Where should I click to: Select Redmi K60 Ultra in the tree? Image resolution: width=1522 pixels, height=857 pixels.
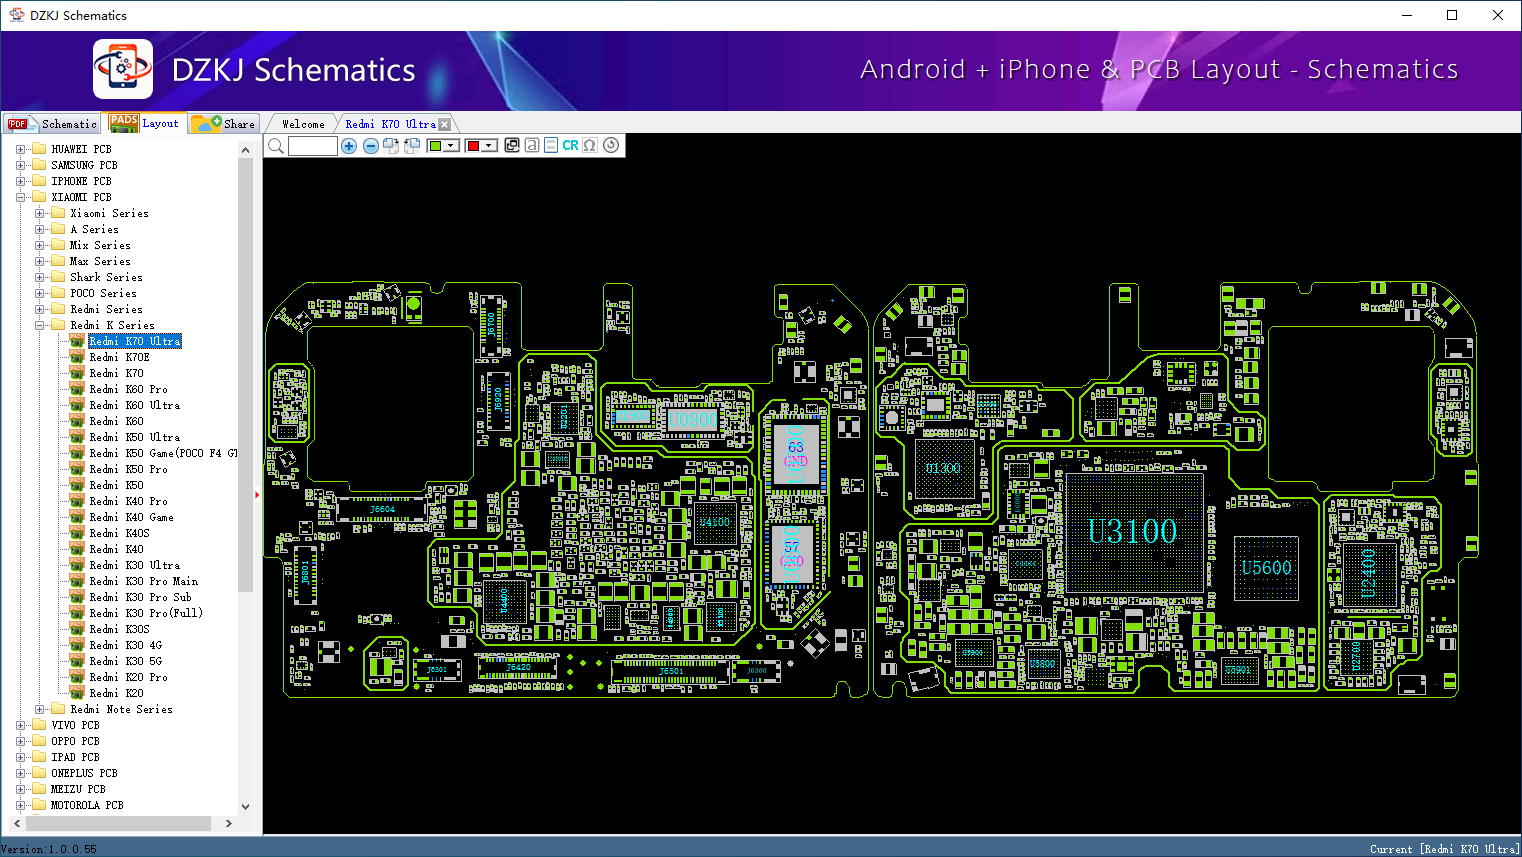[135, 405]
